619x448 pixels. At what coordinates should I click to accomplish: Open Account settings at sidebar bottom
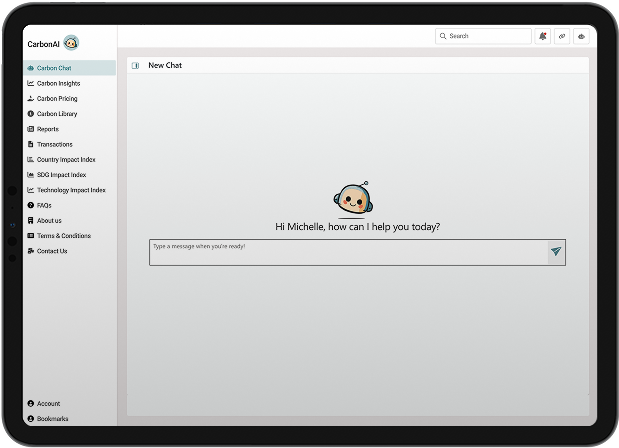point(48,404)
